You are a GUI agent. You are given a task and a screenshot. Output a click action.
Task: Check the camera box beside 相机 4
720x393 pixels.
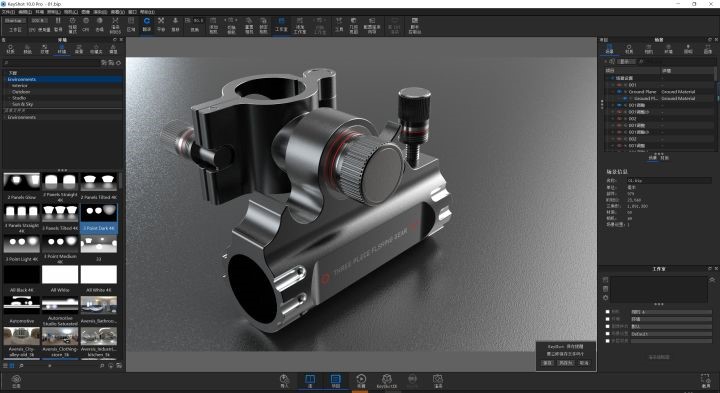(x=608, y=312)
